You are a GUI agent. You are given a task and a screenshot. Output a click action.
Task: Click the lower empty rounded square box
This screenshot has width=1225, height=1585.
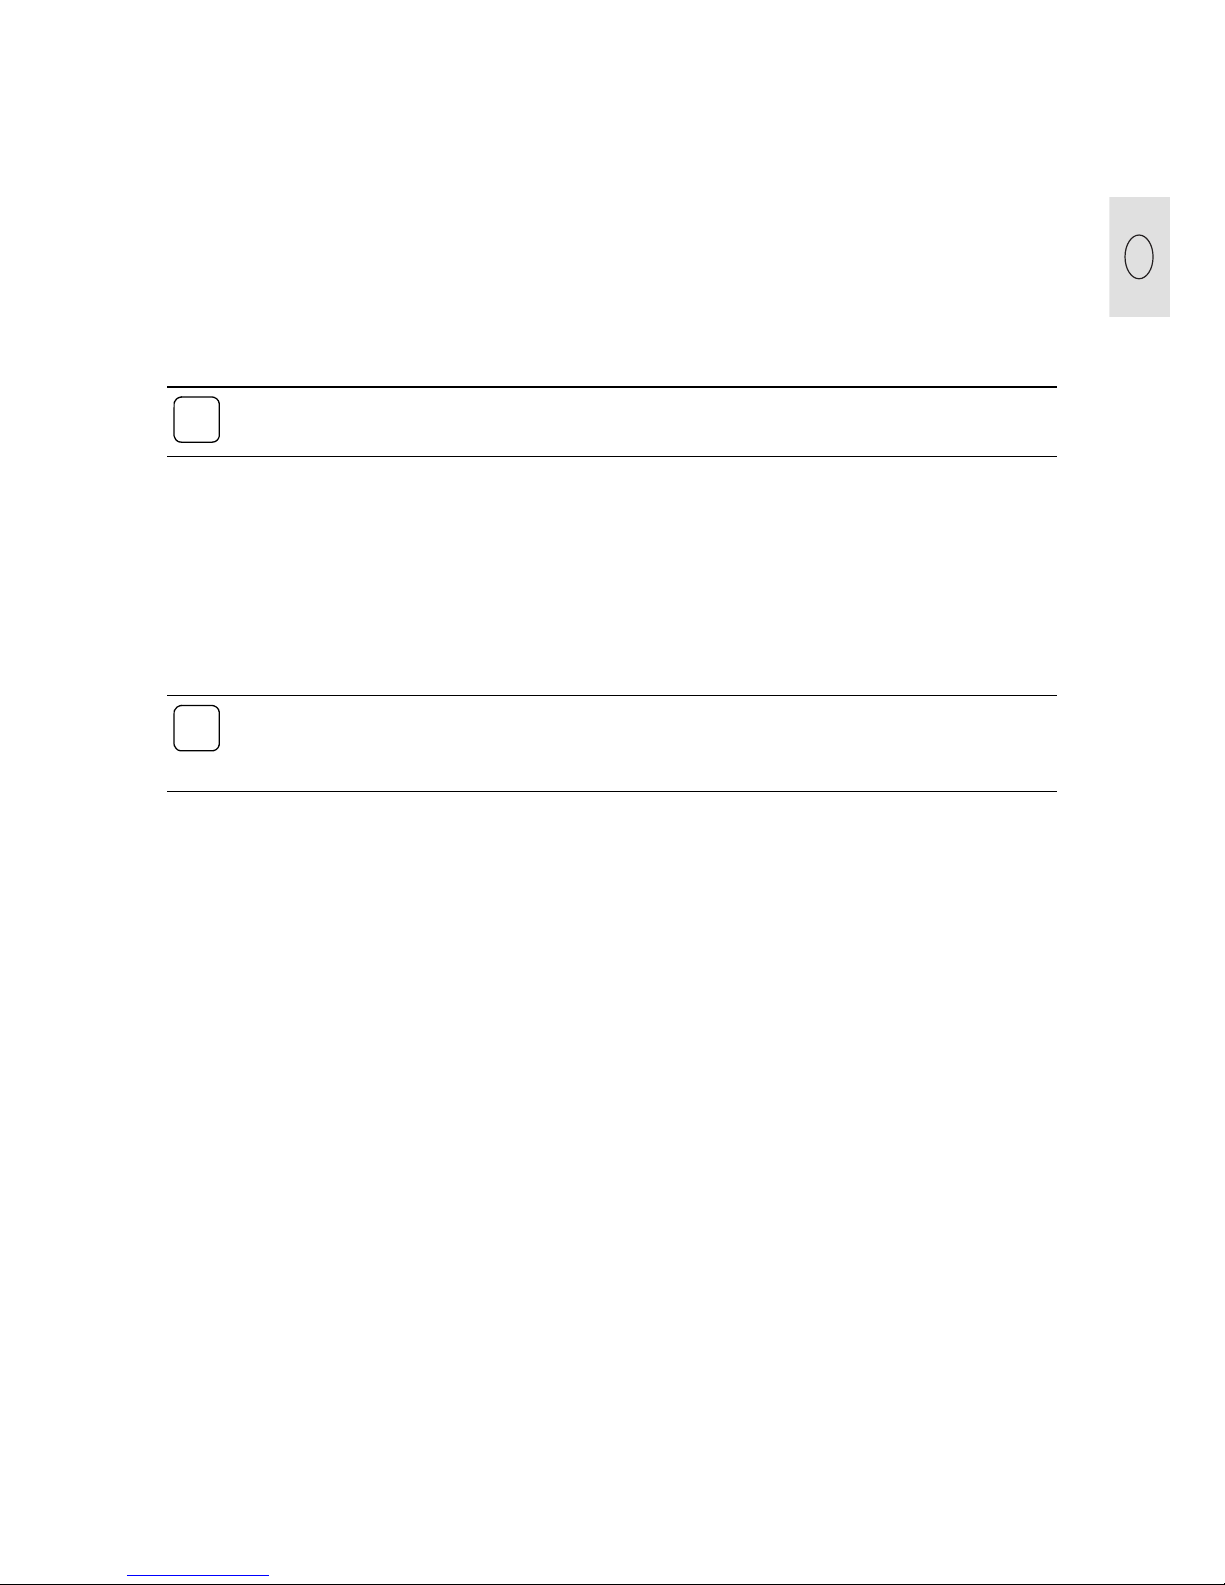[196, 728]
